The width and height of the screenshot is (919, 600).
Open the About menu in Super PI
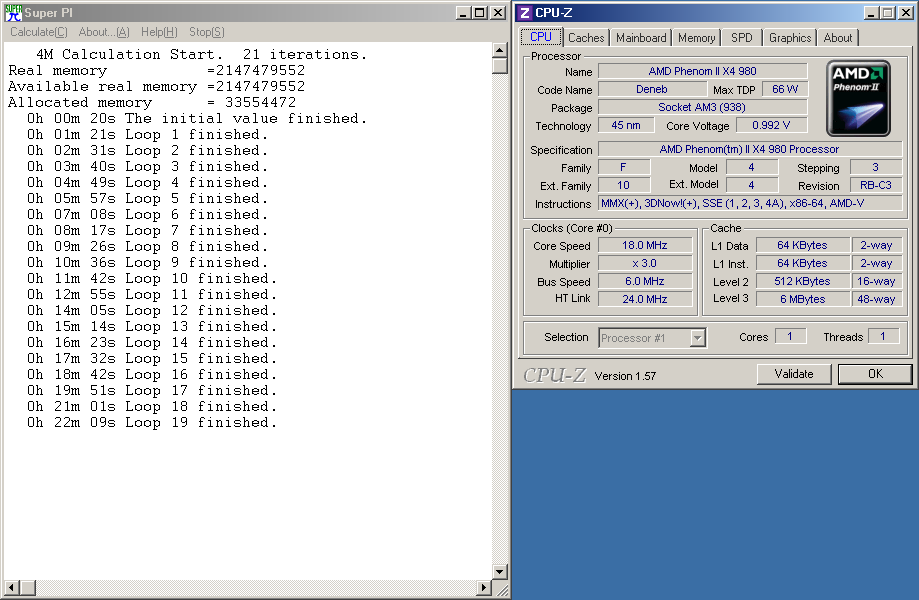coord(104,32)
